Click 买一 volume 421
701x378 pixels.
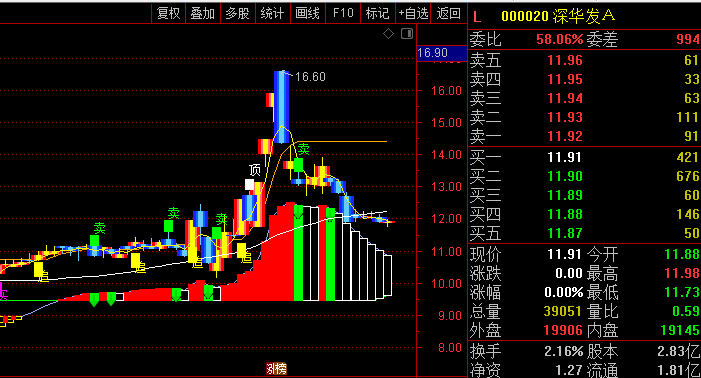coord(688,157)
